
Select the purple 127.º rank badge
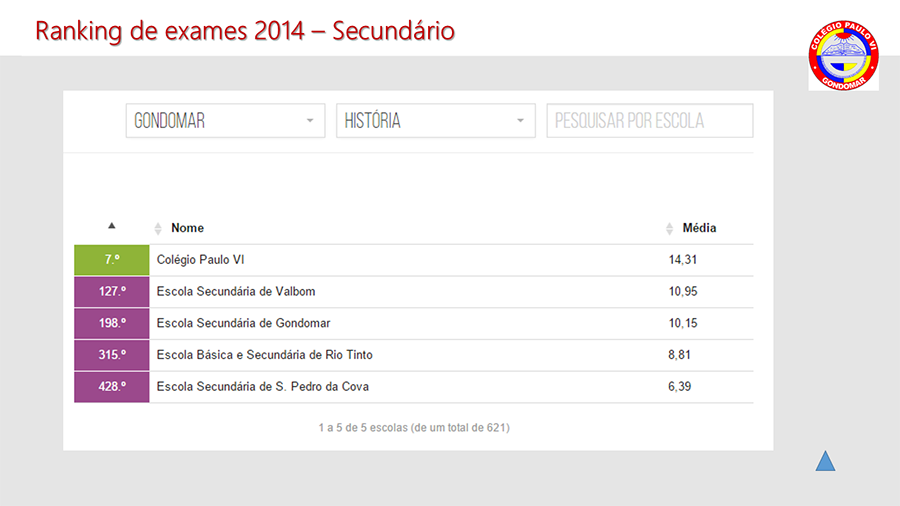click(112, 291)
